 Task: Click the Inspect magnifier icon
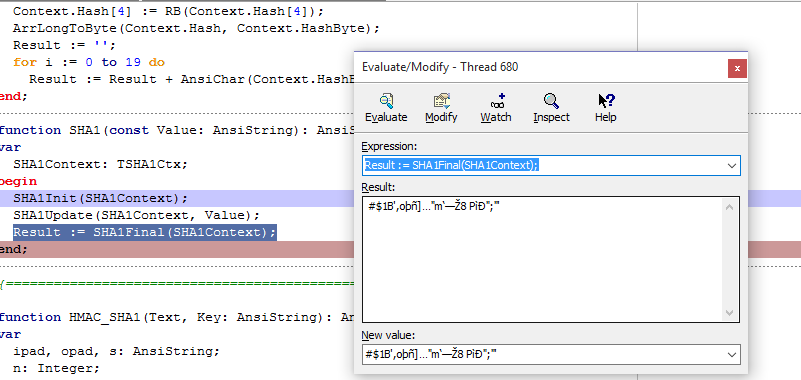[x=551, y=101]
